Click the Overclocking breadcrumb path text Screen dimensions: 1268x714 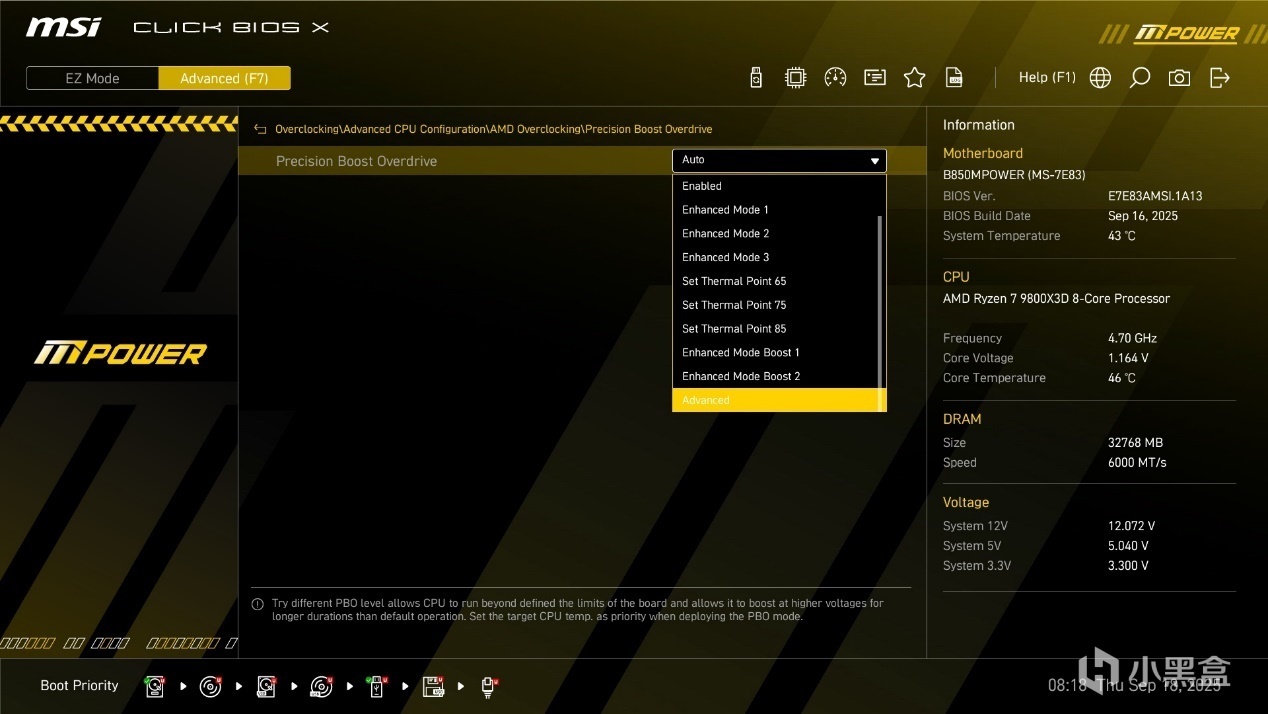click(x=493, y=129)
